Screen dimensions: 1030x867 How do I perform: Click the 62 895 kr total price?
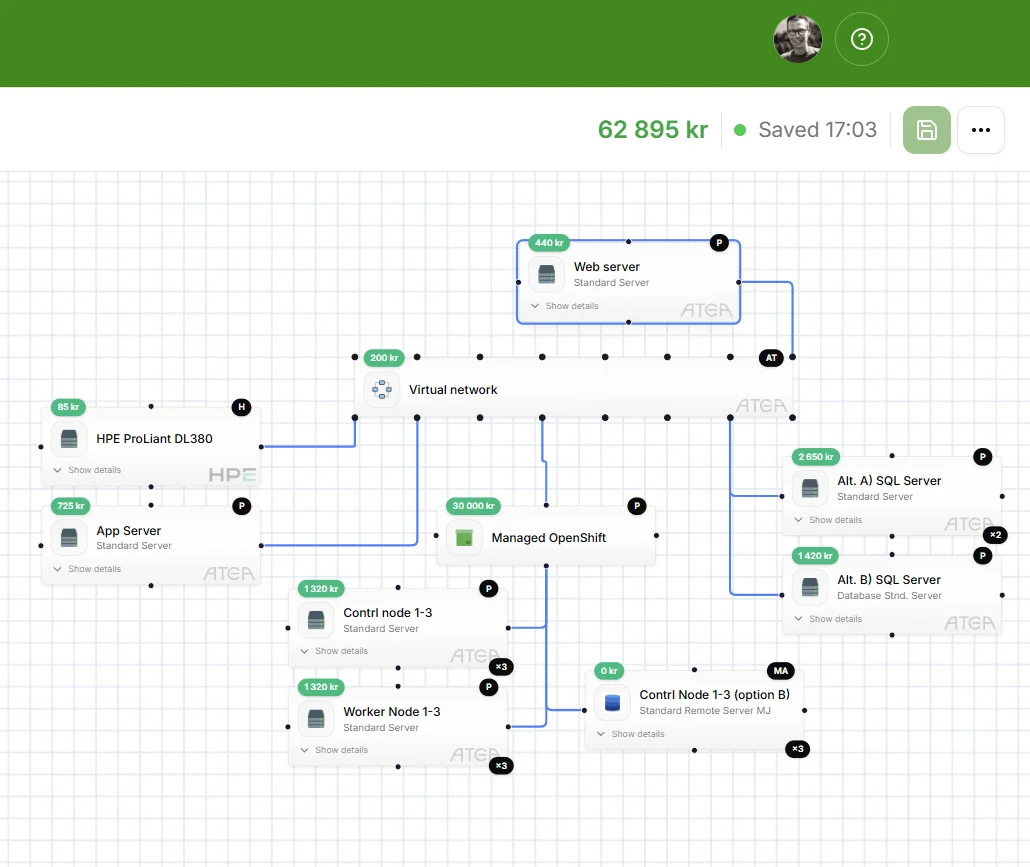point(652,130)
